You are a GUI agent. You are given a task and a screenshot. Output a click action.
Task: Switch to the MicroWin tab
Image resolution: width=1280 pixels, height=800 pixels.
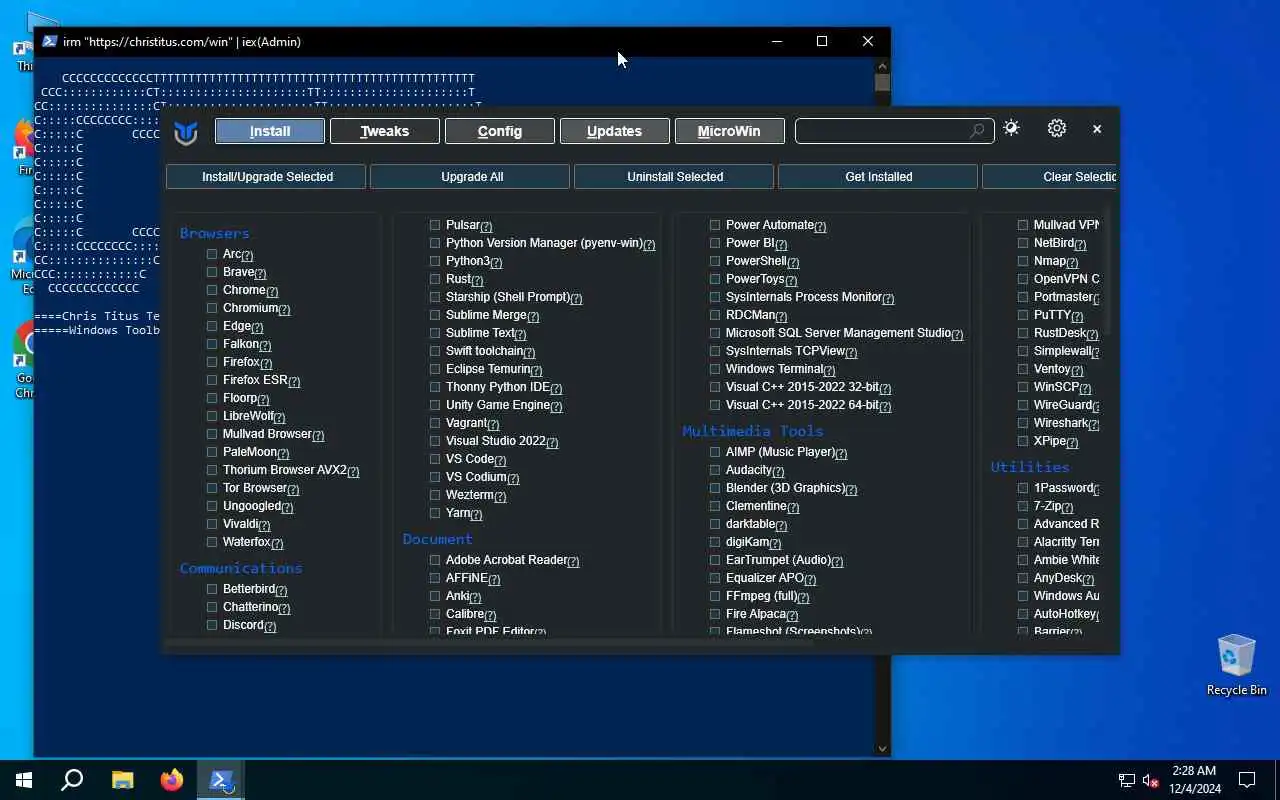[729, 131]
